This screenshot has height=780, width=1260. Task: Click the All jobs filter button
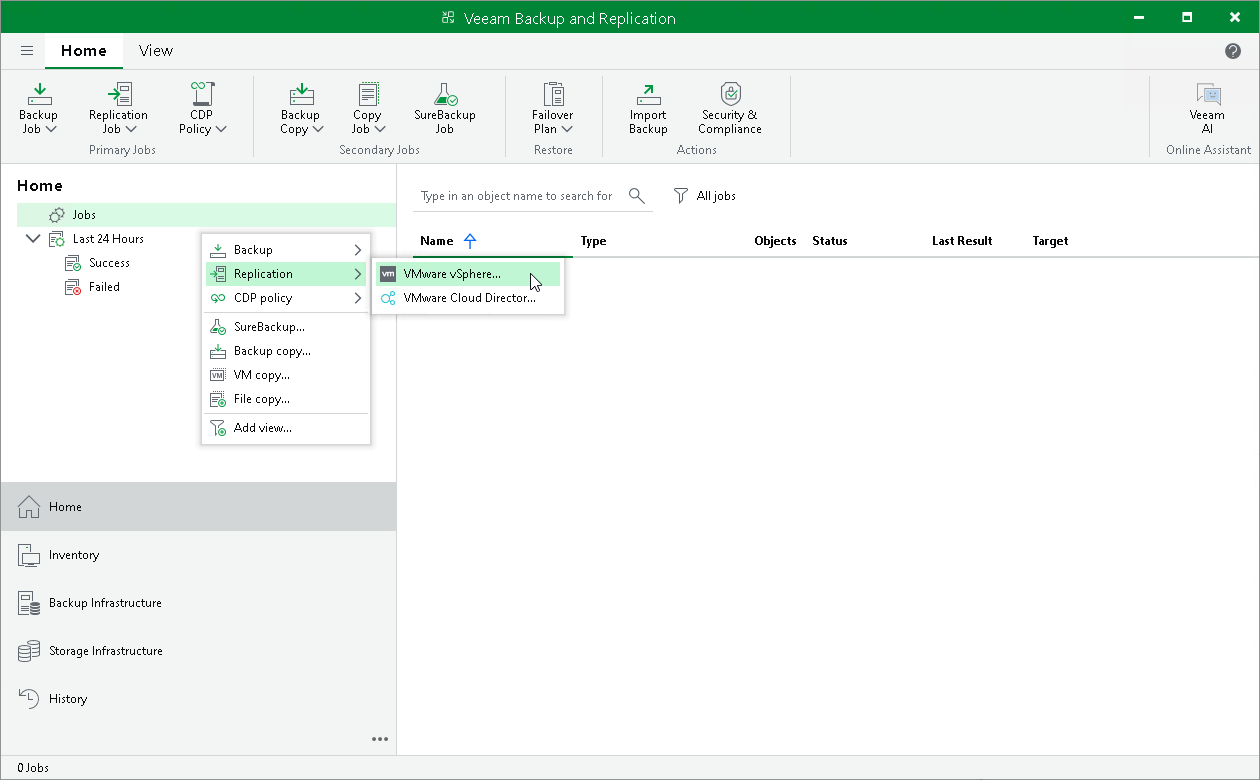[x=705, y=196]
